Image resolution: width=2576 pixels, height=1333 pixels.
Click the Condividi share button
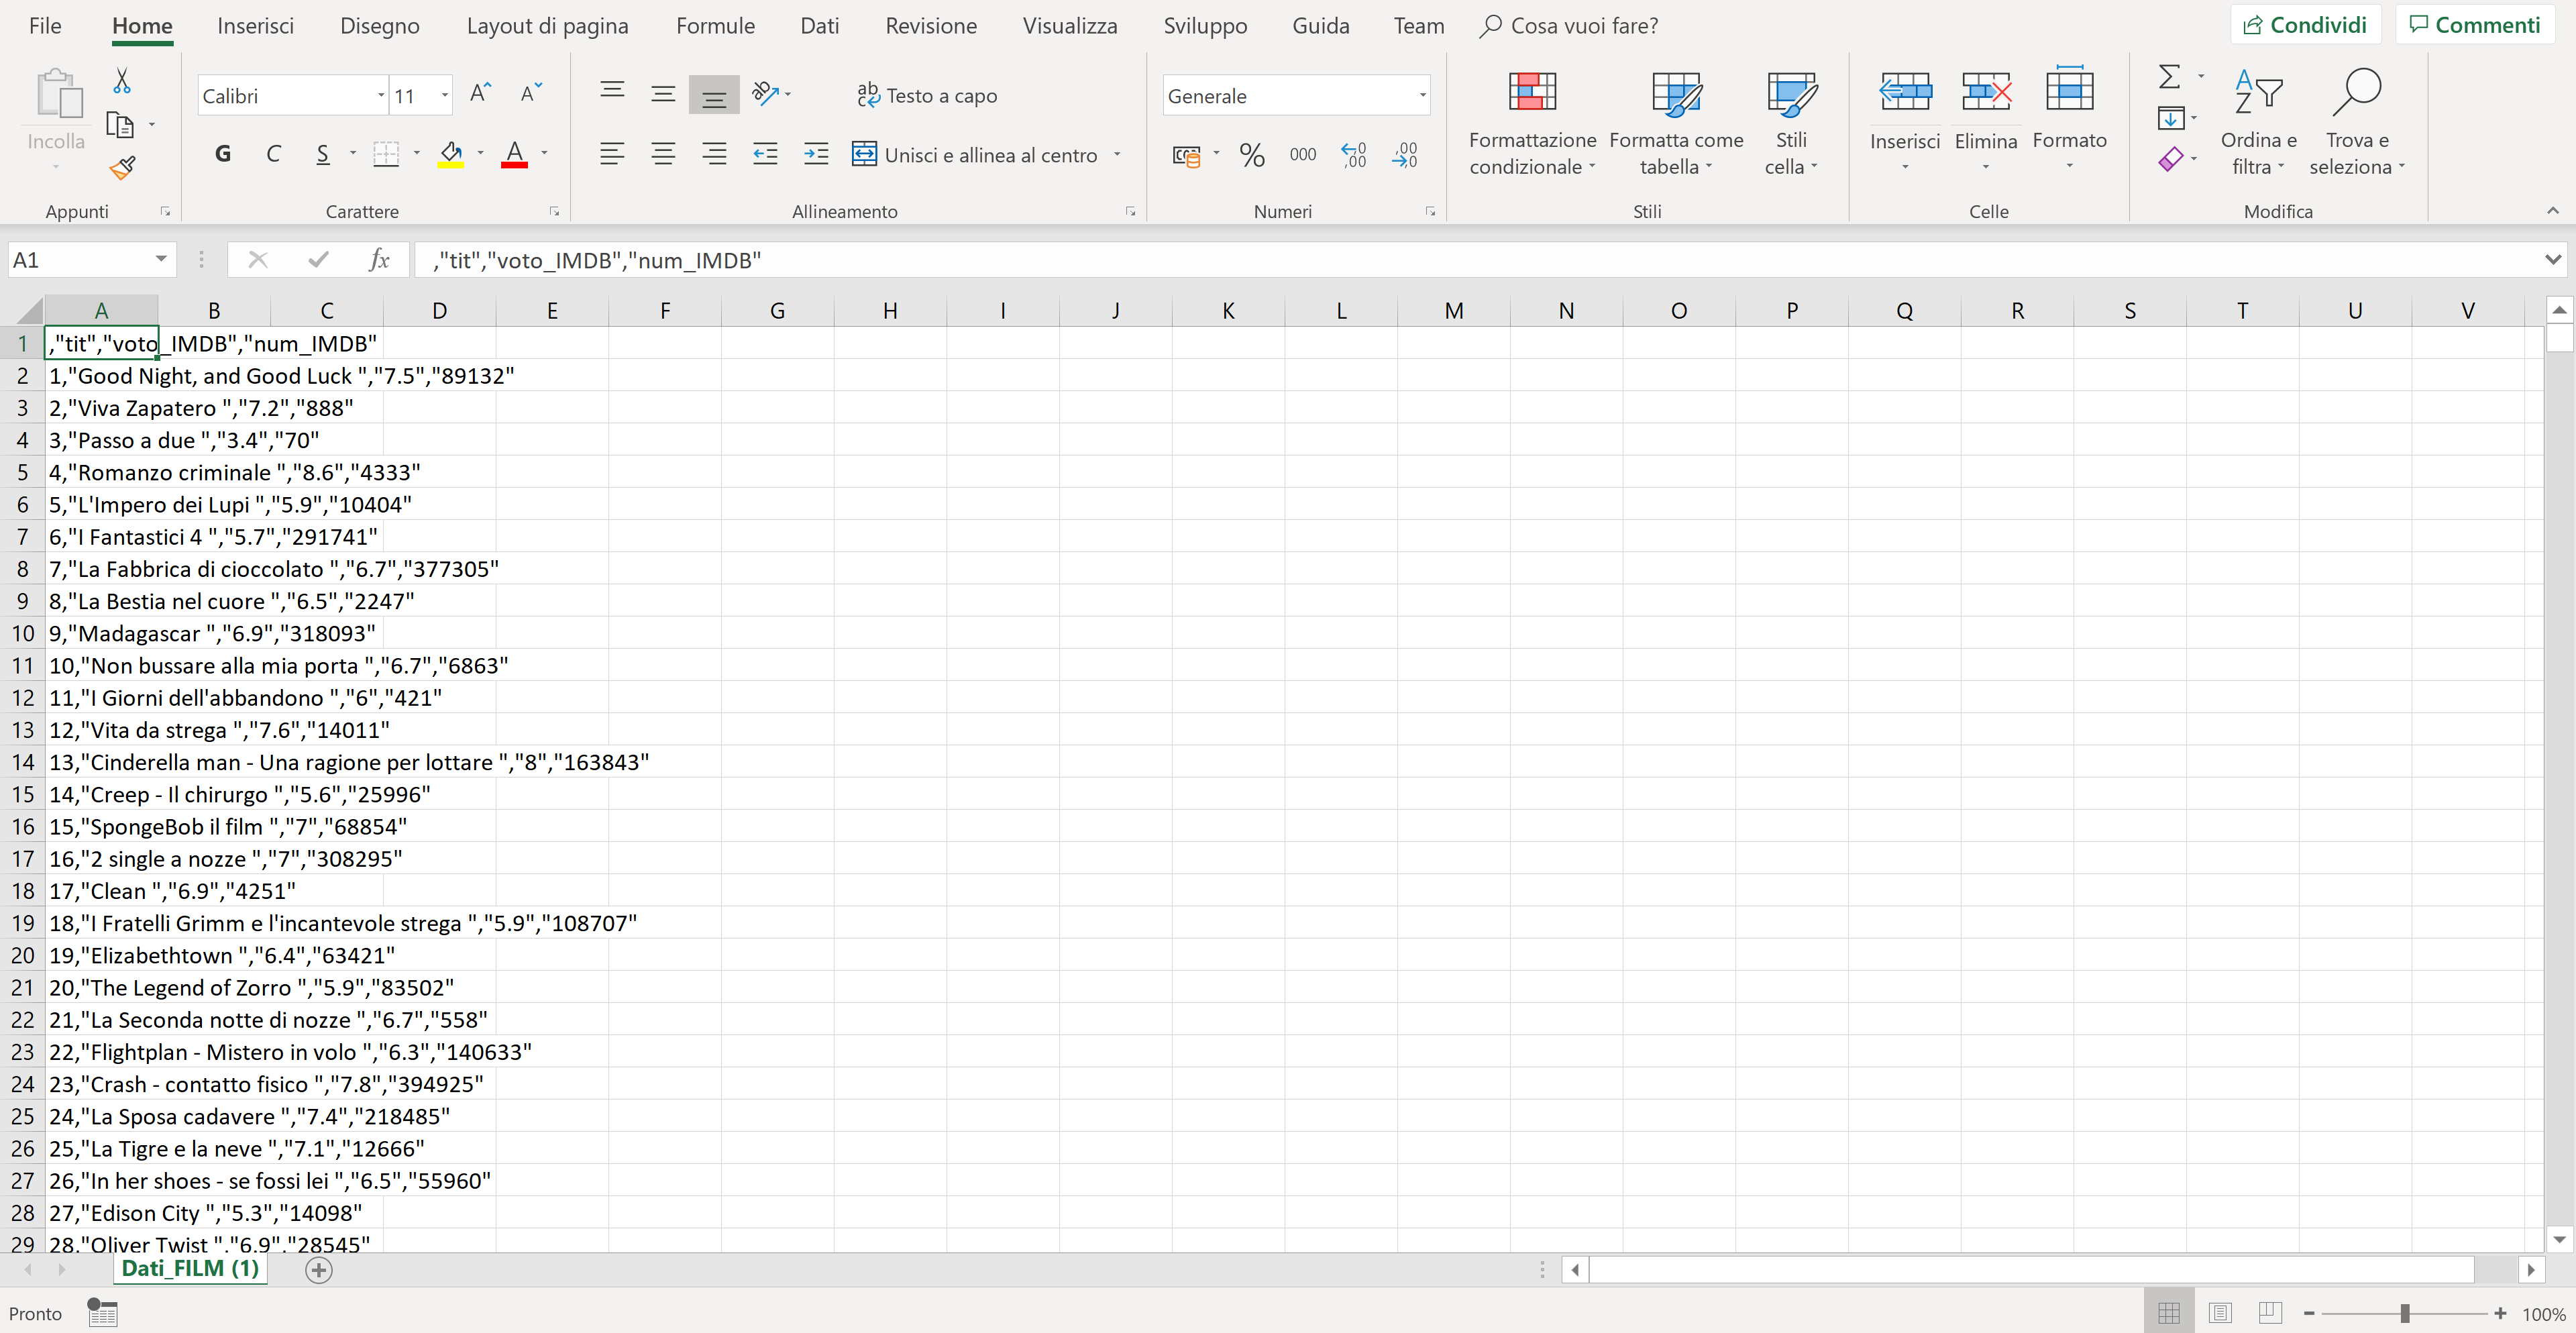2305,25
